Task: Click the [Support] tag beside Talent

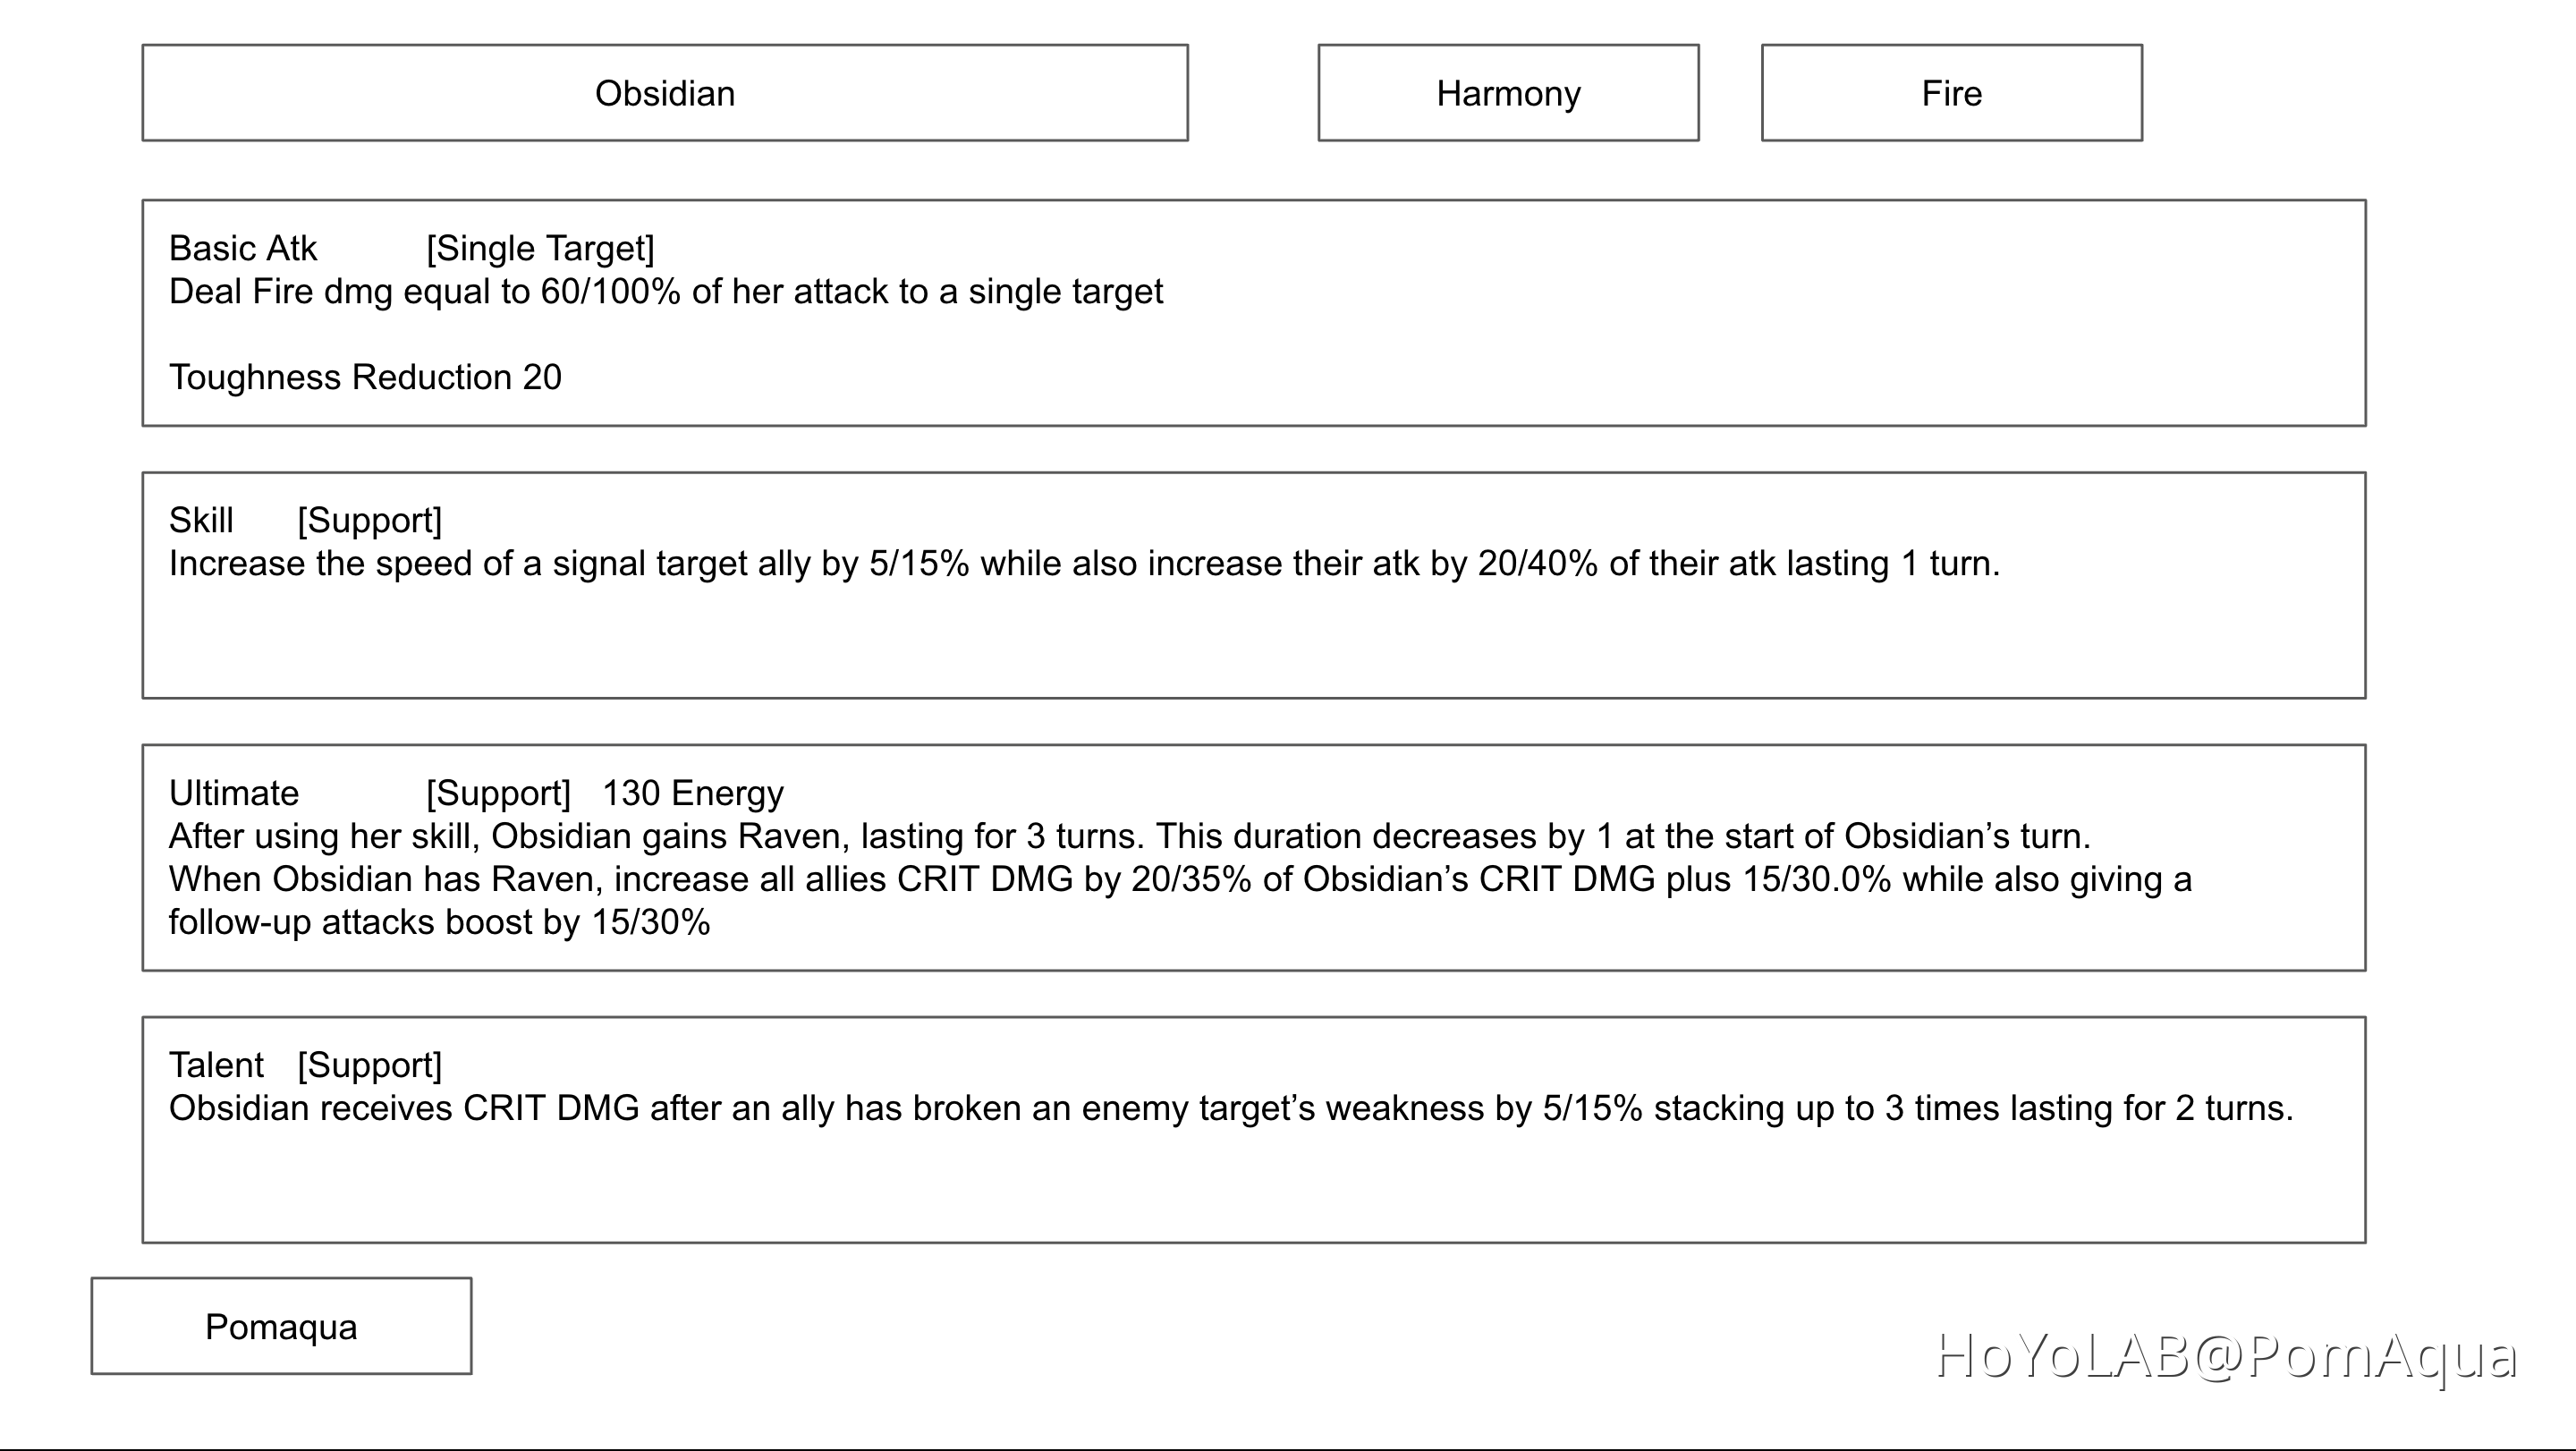Action: point(369,1065)
